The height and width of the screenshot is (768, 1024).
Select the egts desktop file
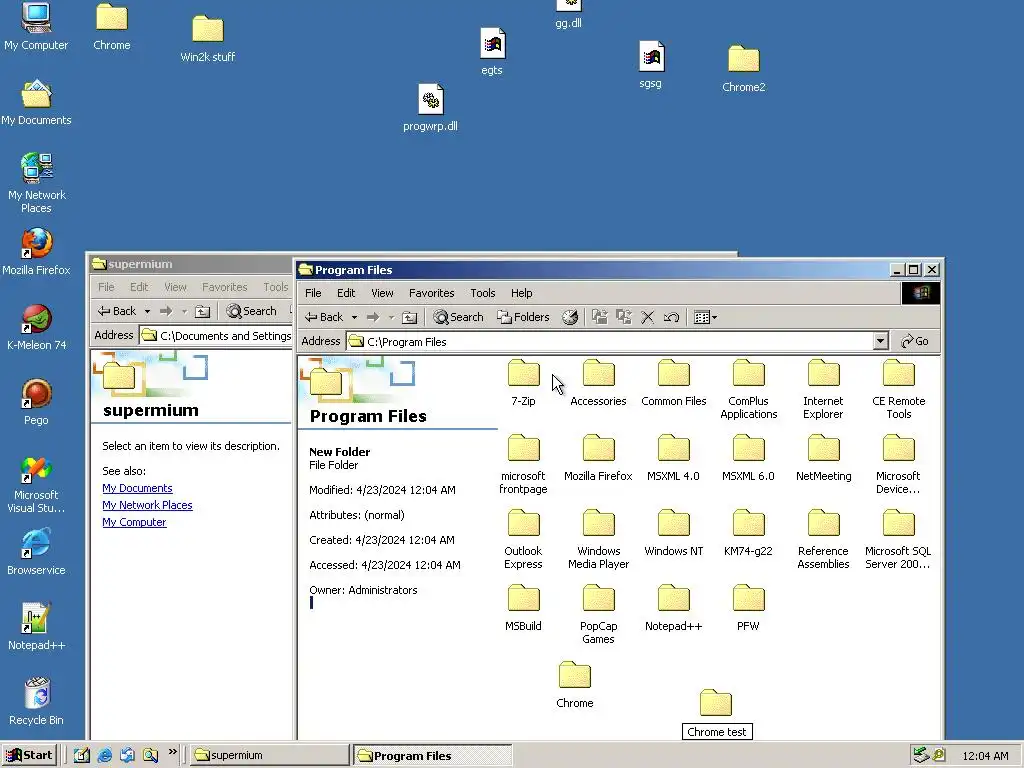click(x=492, y=52)
